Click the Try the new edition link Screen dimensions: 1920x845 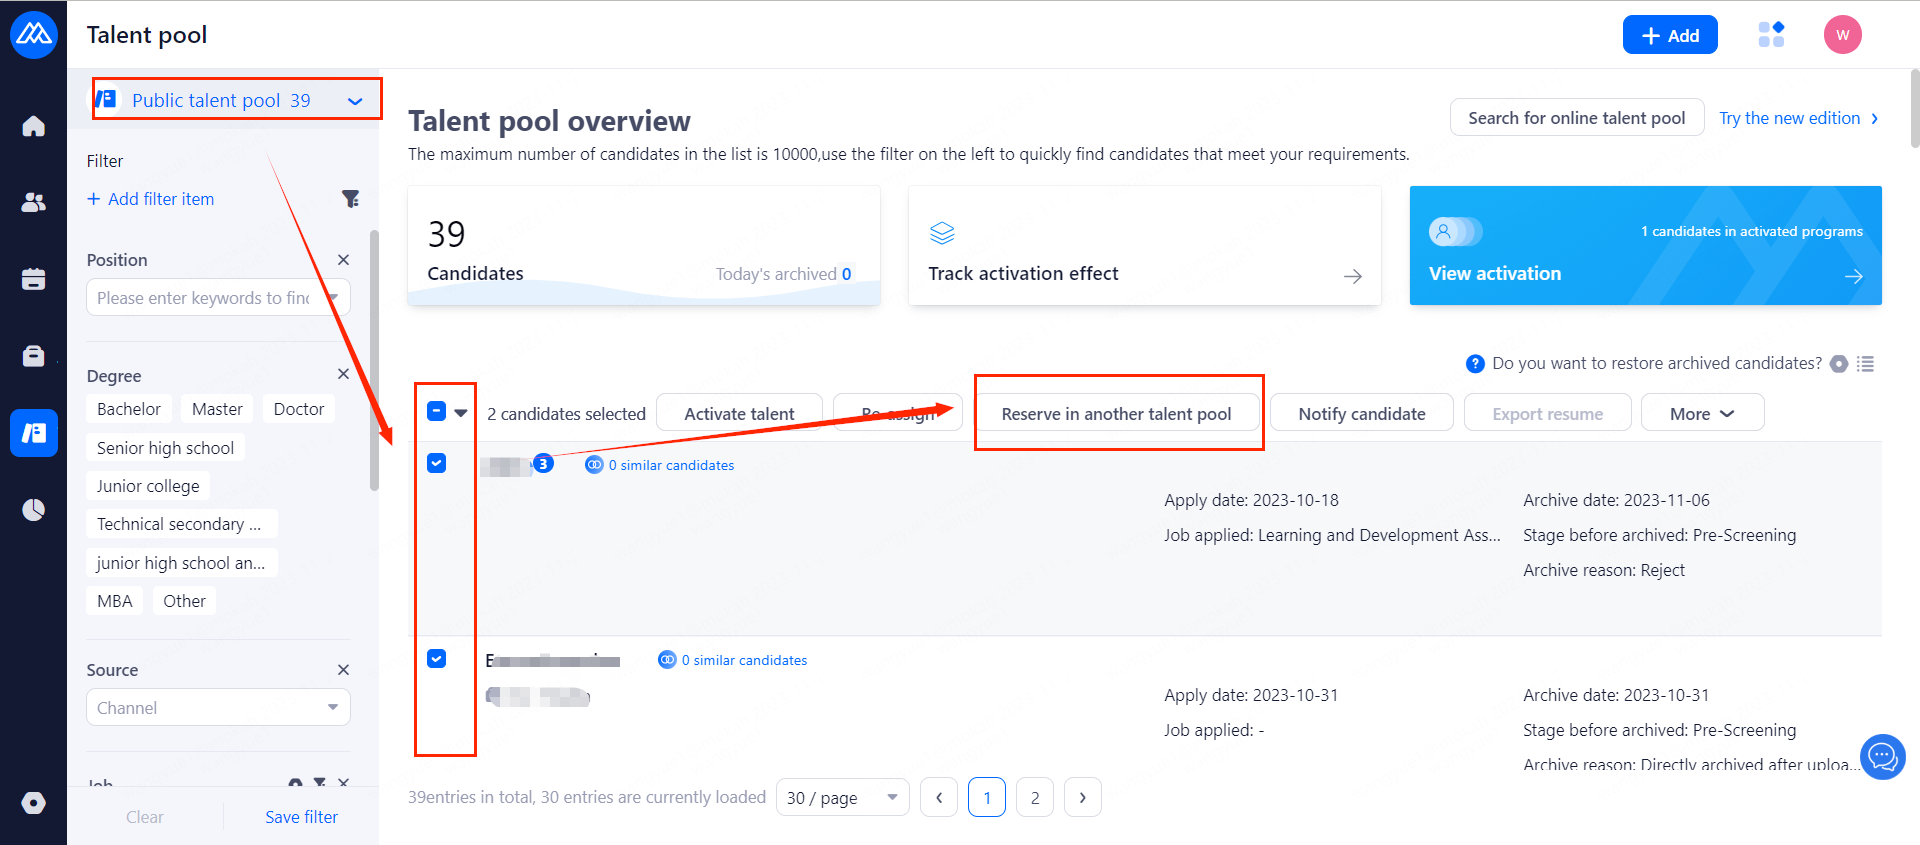point(1798,118)
